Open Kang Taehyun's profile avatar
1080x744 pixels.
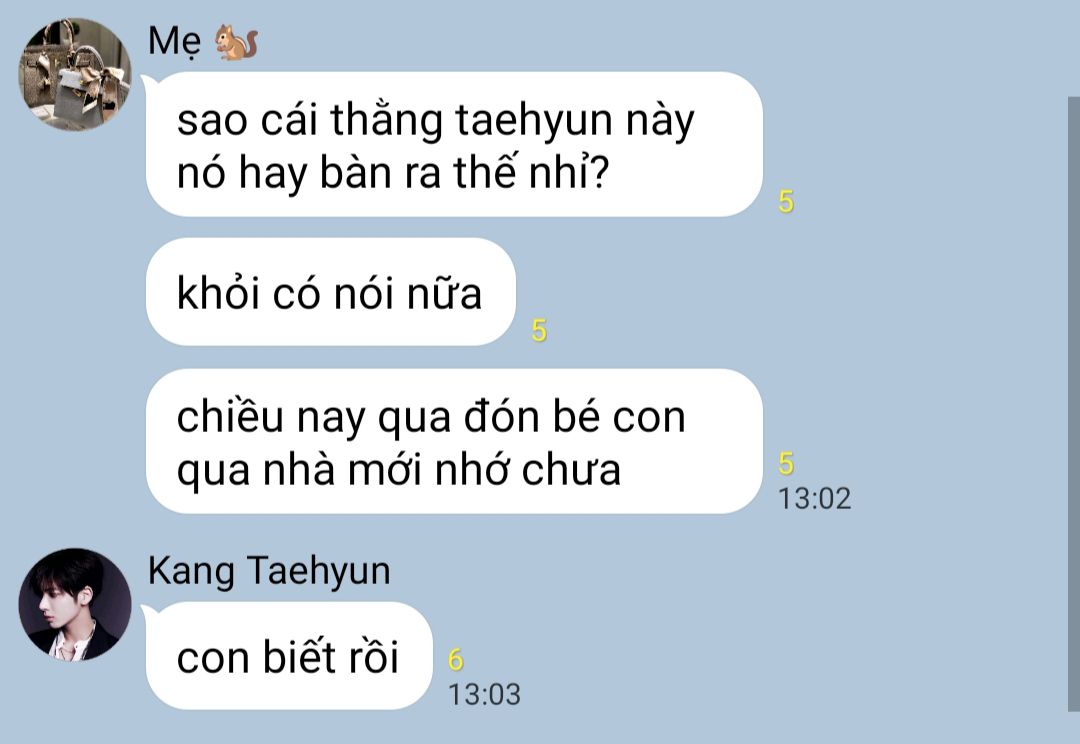point(74,605)
